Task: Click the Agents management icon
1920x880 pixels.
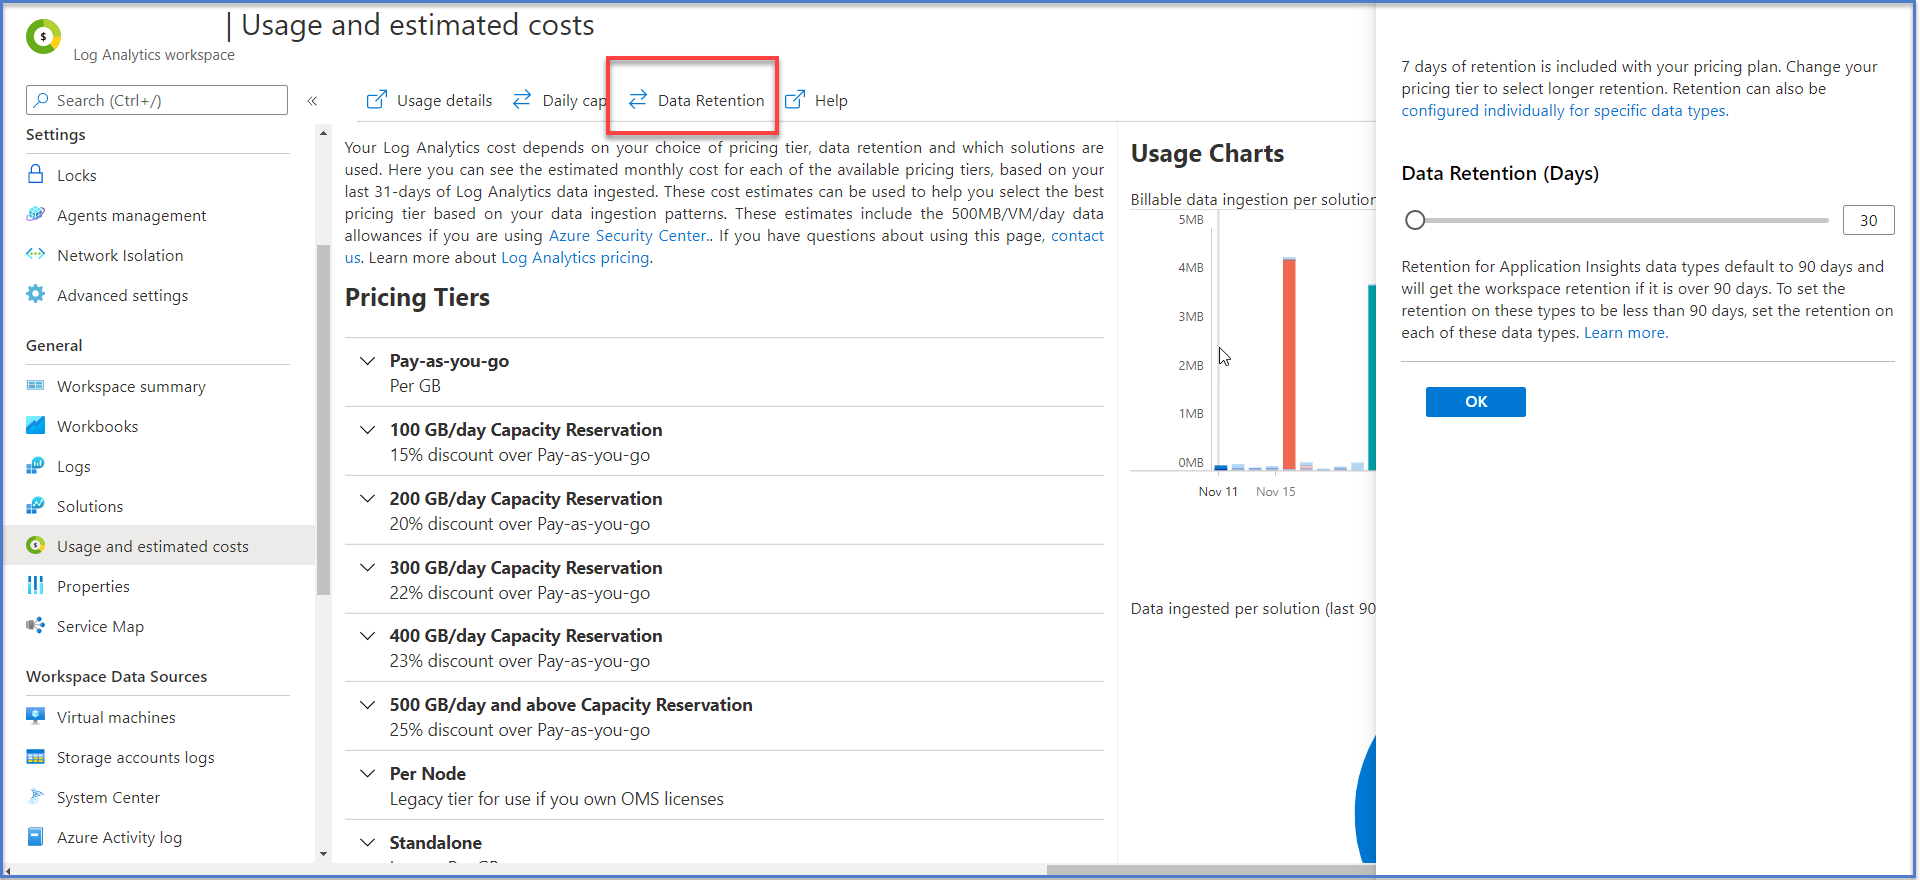Action: tap(36, 215)
